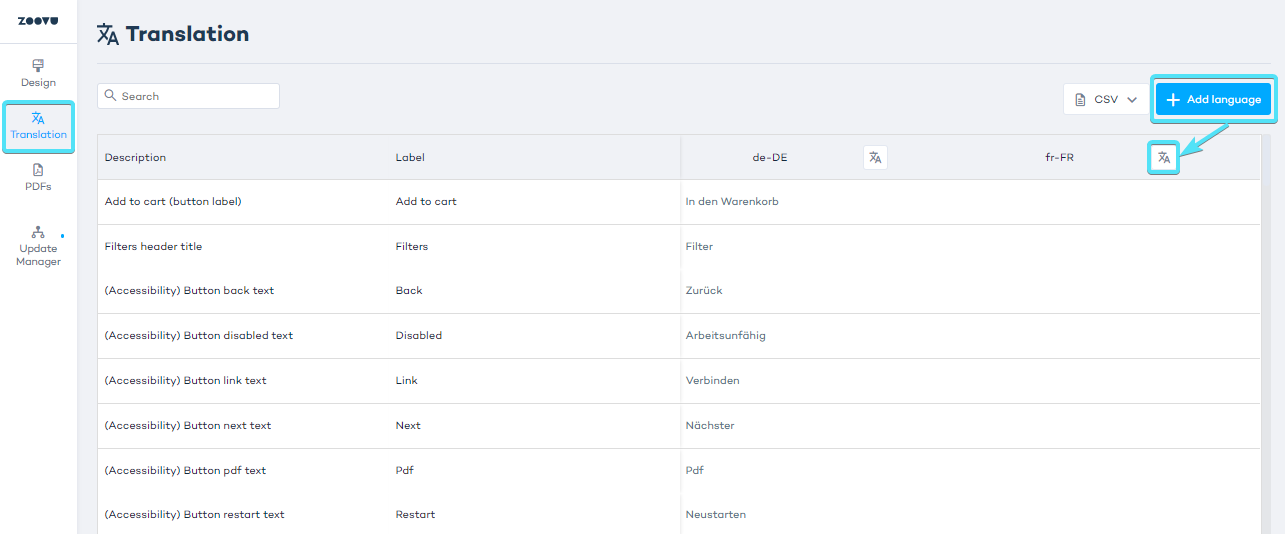Click in the Search input field
The height and width of the screenshot is (534, 1285).
pos(195,96)
